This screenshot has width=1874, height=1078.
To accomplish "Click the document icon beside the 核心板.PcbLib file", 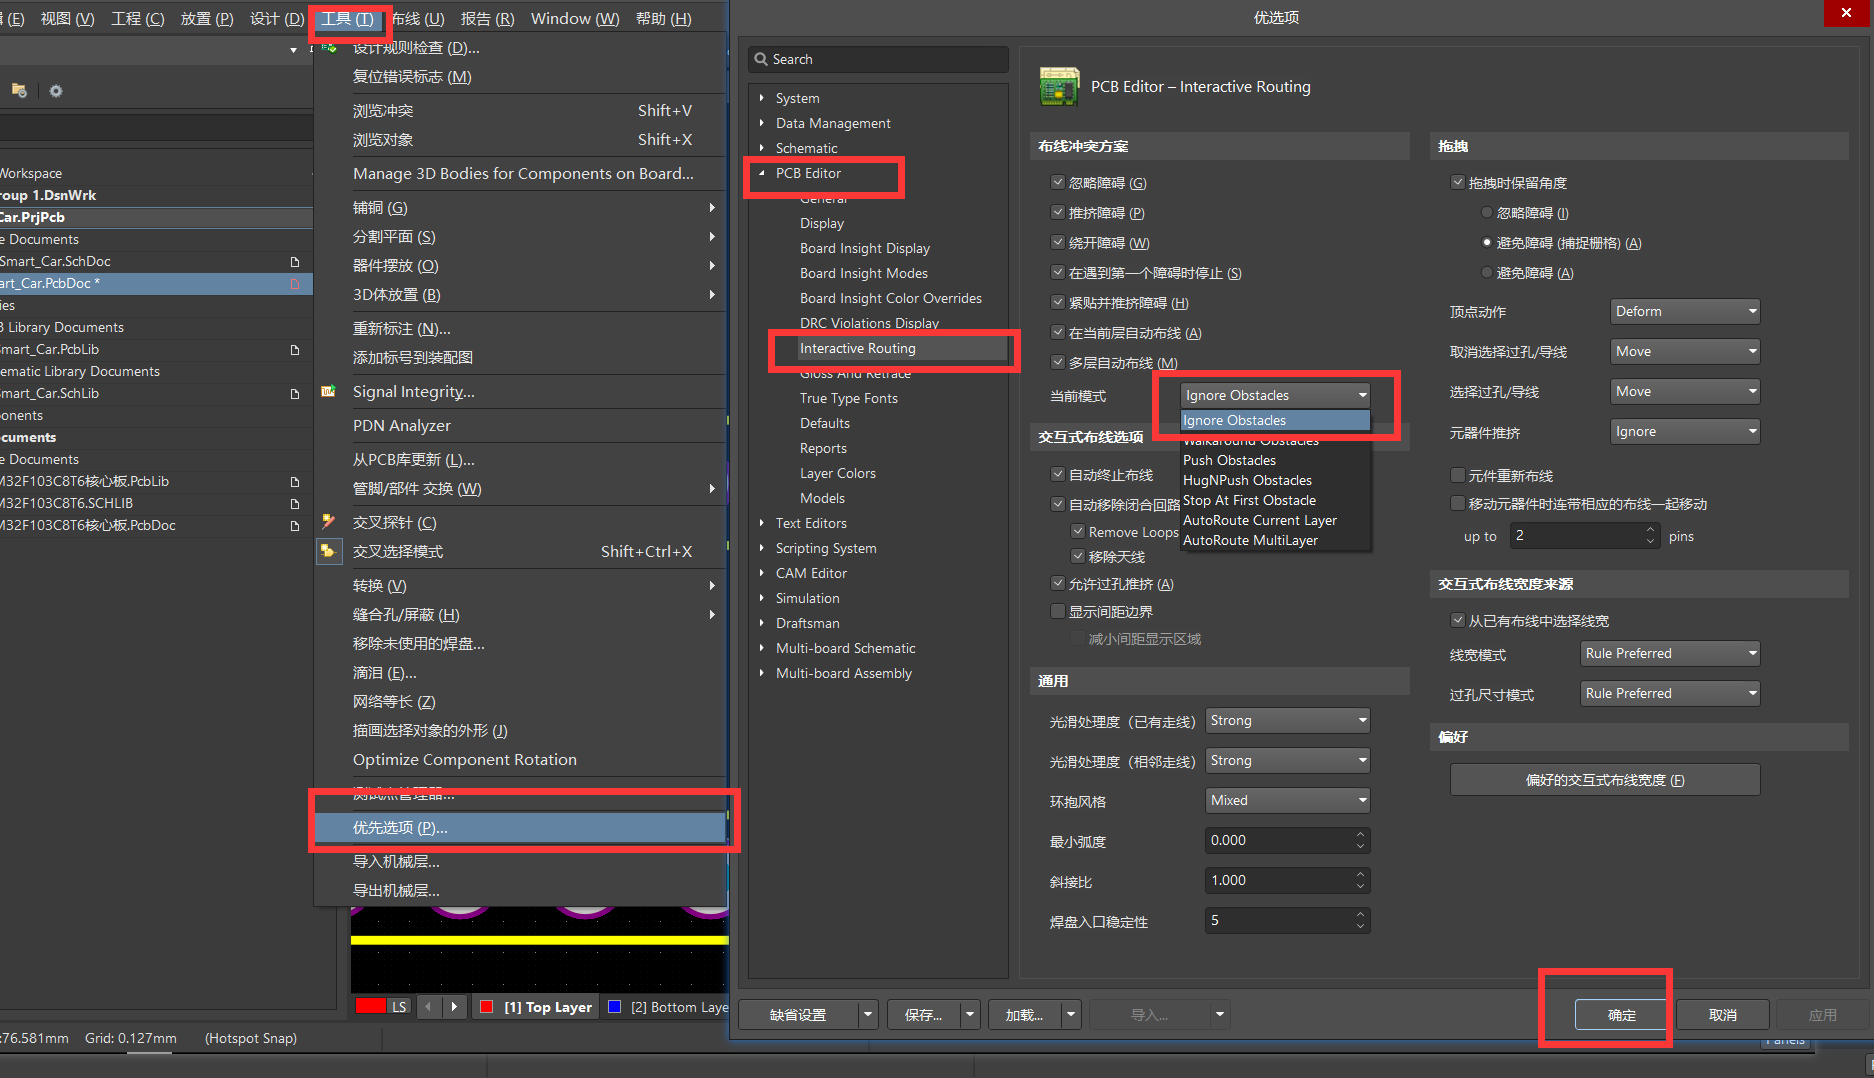I will pyautogui.click(x=295, y=481).
